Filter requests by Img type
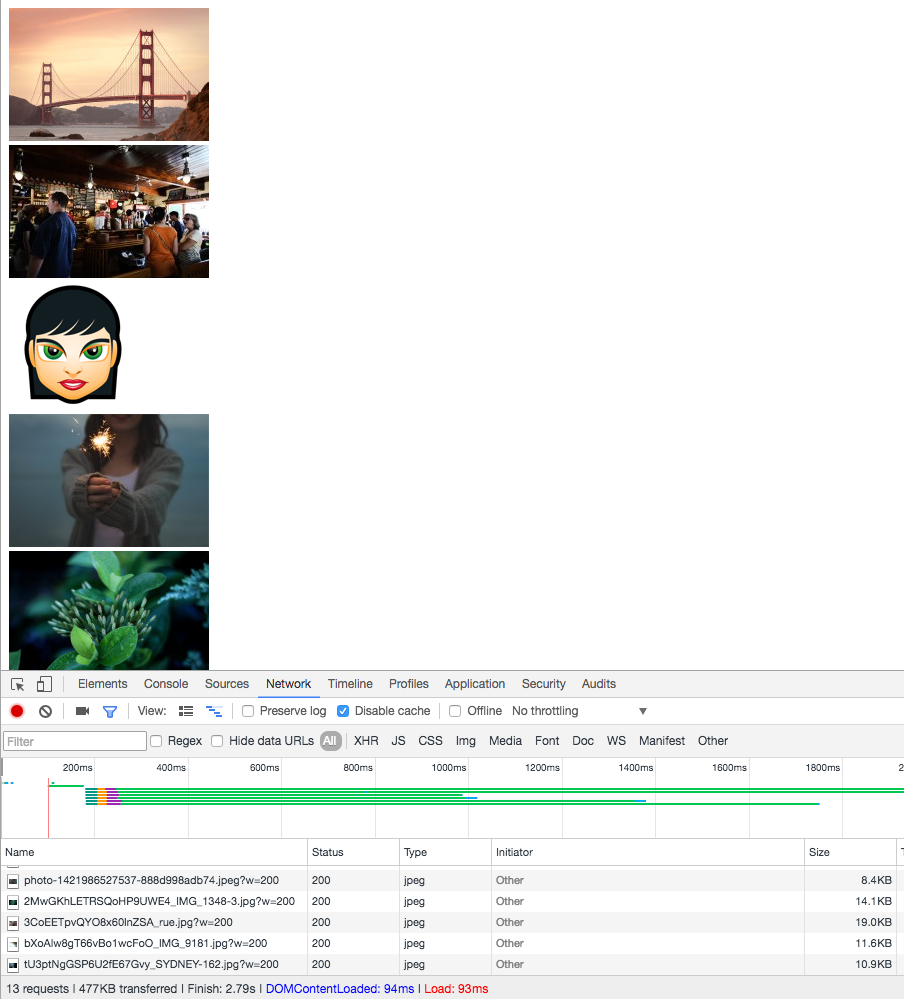Screen dimensions: 904x999 coord(466,741)
